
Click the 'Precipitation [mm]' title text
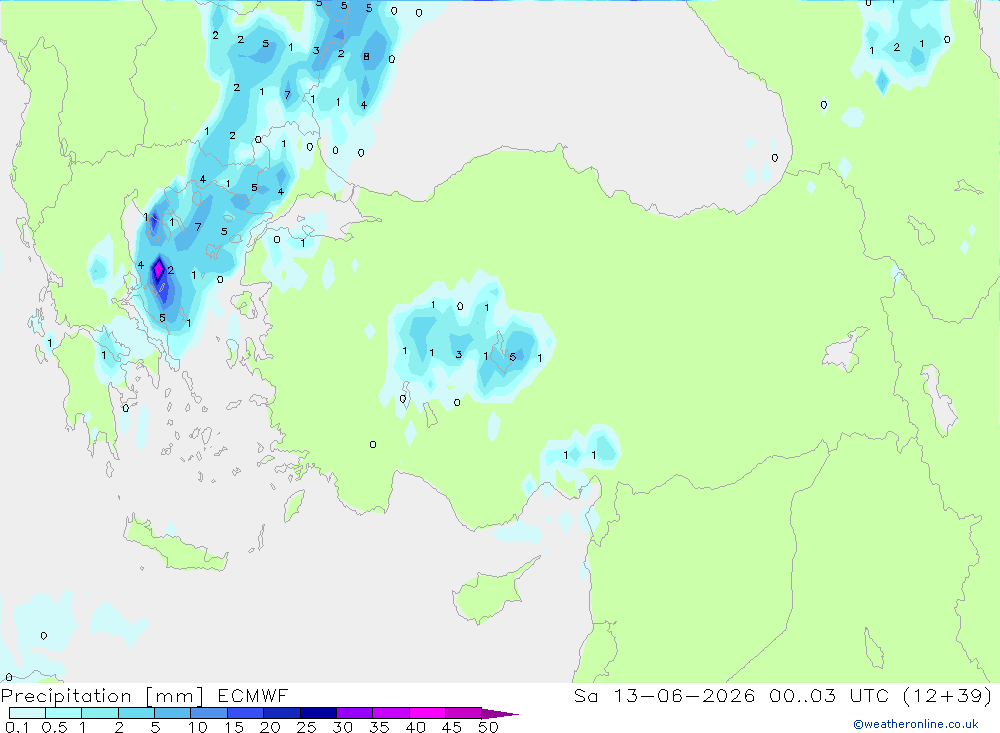pos(103,696)
